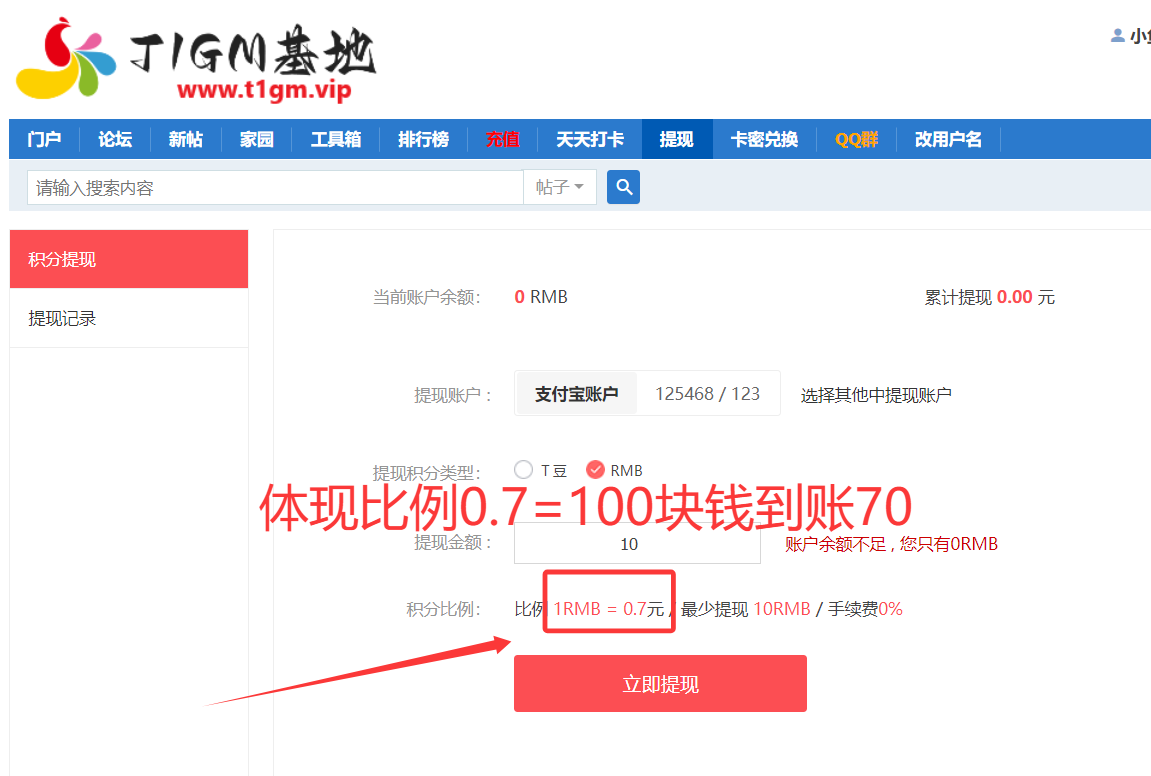The image size is (1151, 776).
Task: Click the 请输入搜索内容 search box
Action: (x=265, y=187)
